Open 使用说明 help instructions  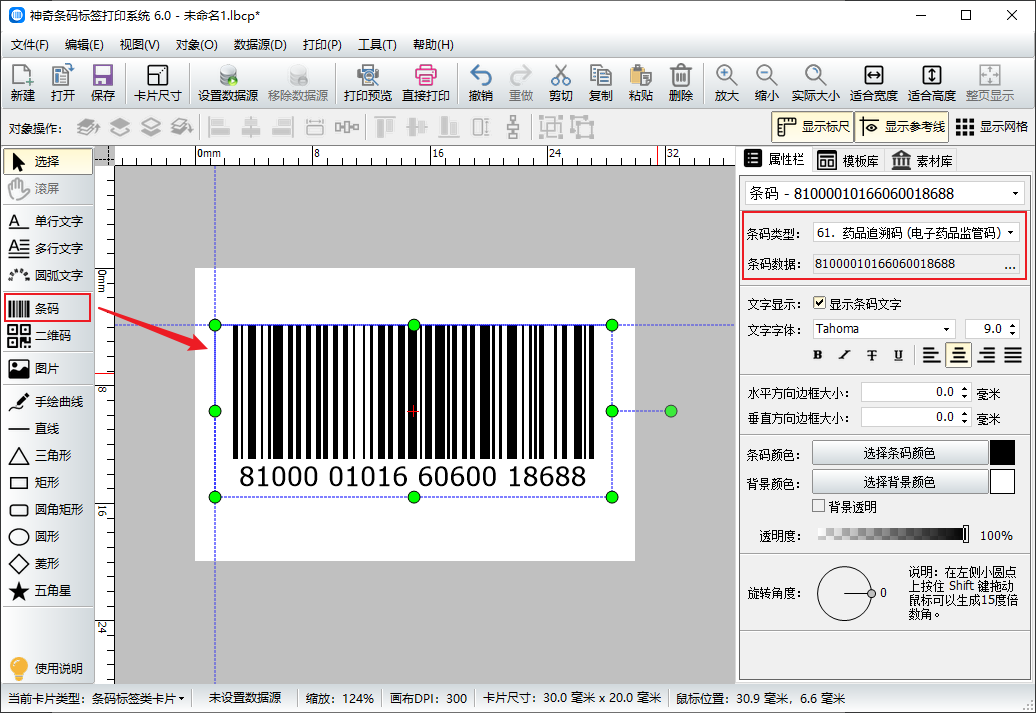(48, 668)
